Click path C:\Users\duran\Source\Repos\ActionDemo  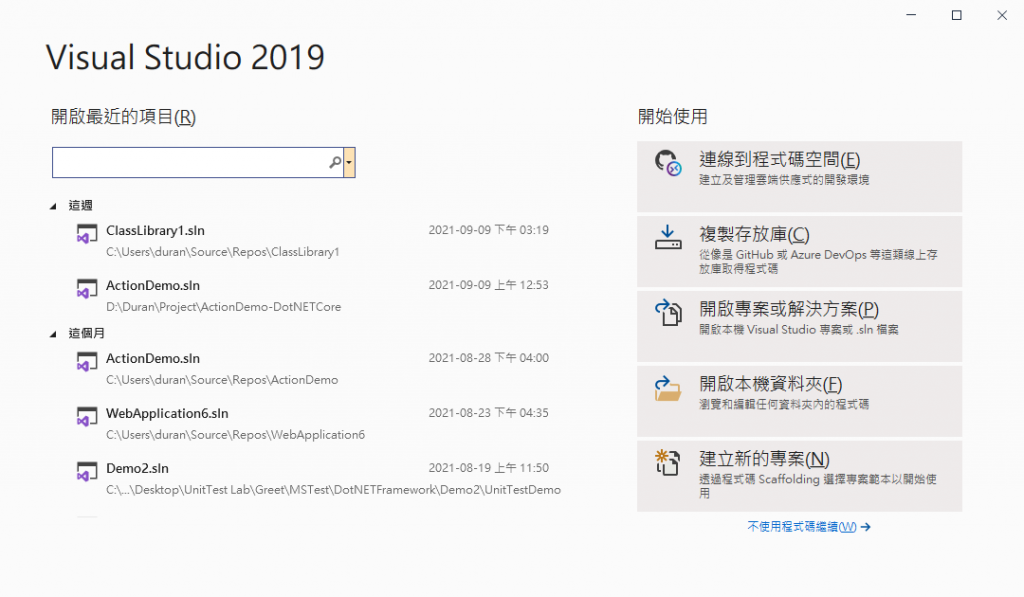point(222,379)
